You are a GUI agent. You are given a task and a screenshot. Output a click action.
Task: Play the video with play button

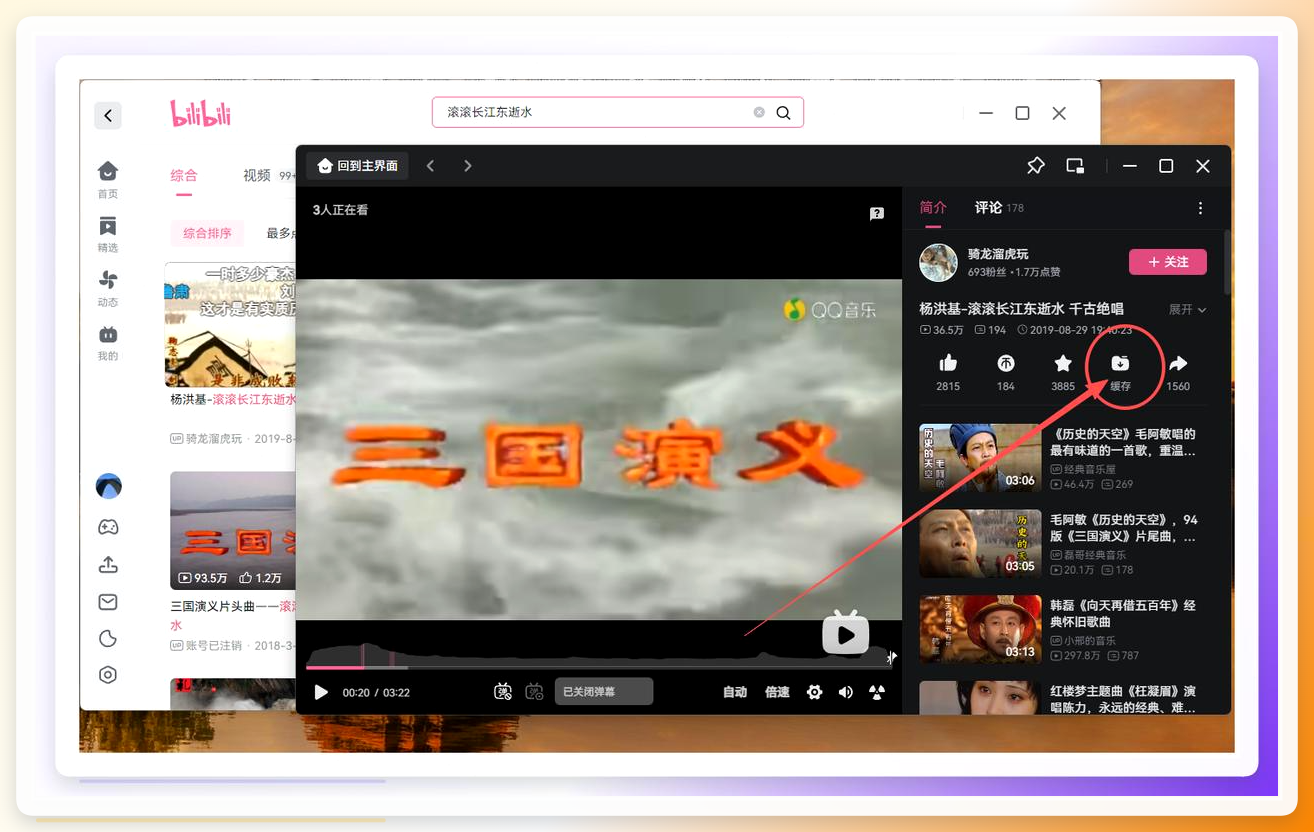(x=321, y=692)
